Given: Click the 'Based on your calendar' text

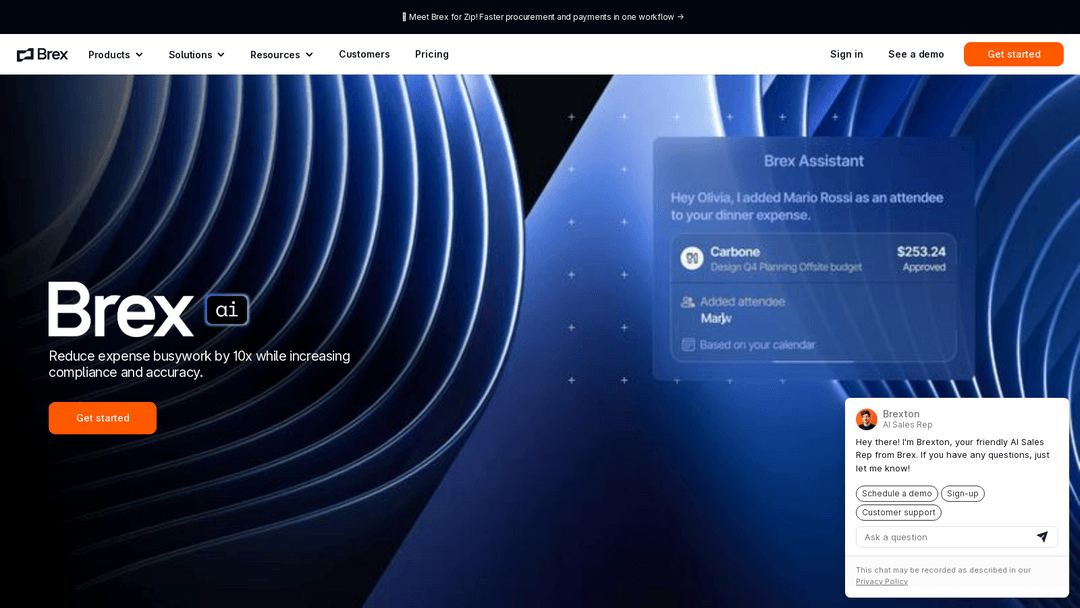Looking at the screenshot, I should point(758,345).
